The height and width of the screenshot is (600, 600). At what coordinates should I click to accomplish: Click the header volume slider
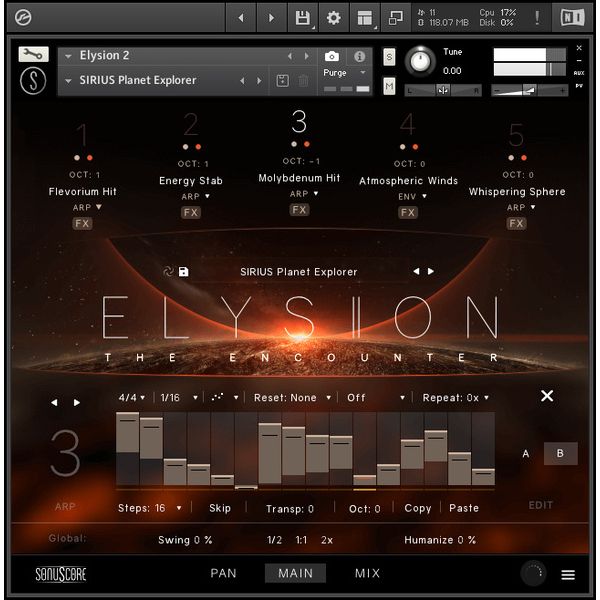coord(530,91)
